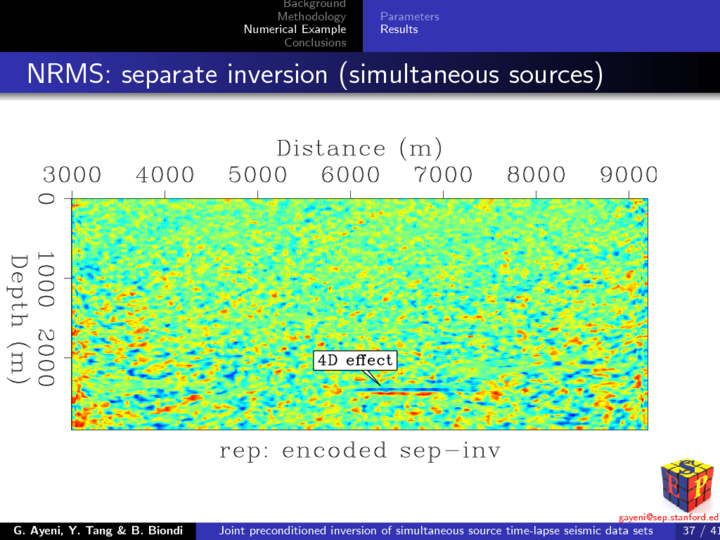Click the 9000 tick on distance axis
720x540 pixels.
pos(629,176)
